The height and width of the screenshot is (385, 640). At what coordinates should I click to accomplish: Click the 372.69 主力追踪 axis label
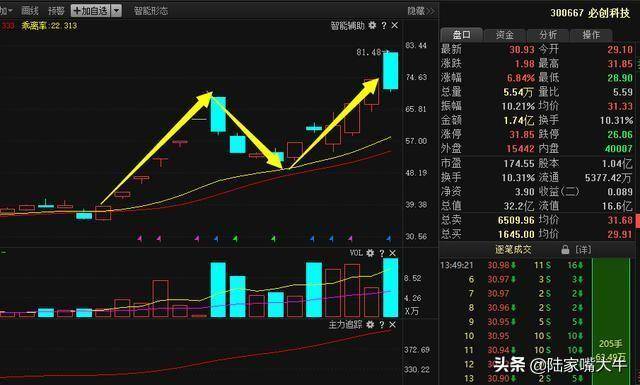click(x=417, y=350)
